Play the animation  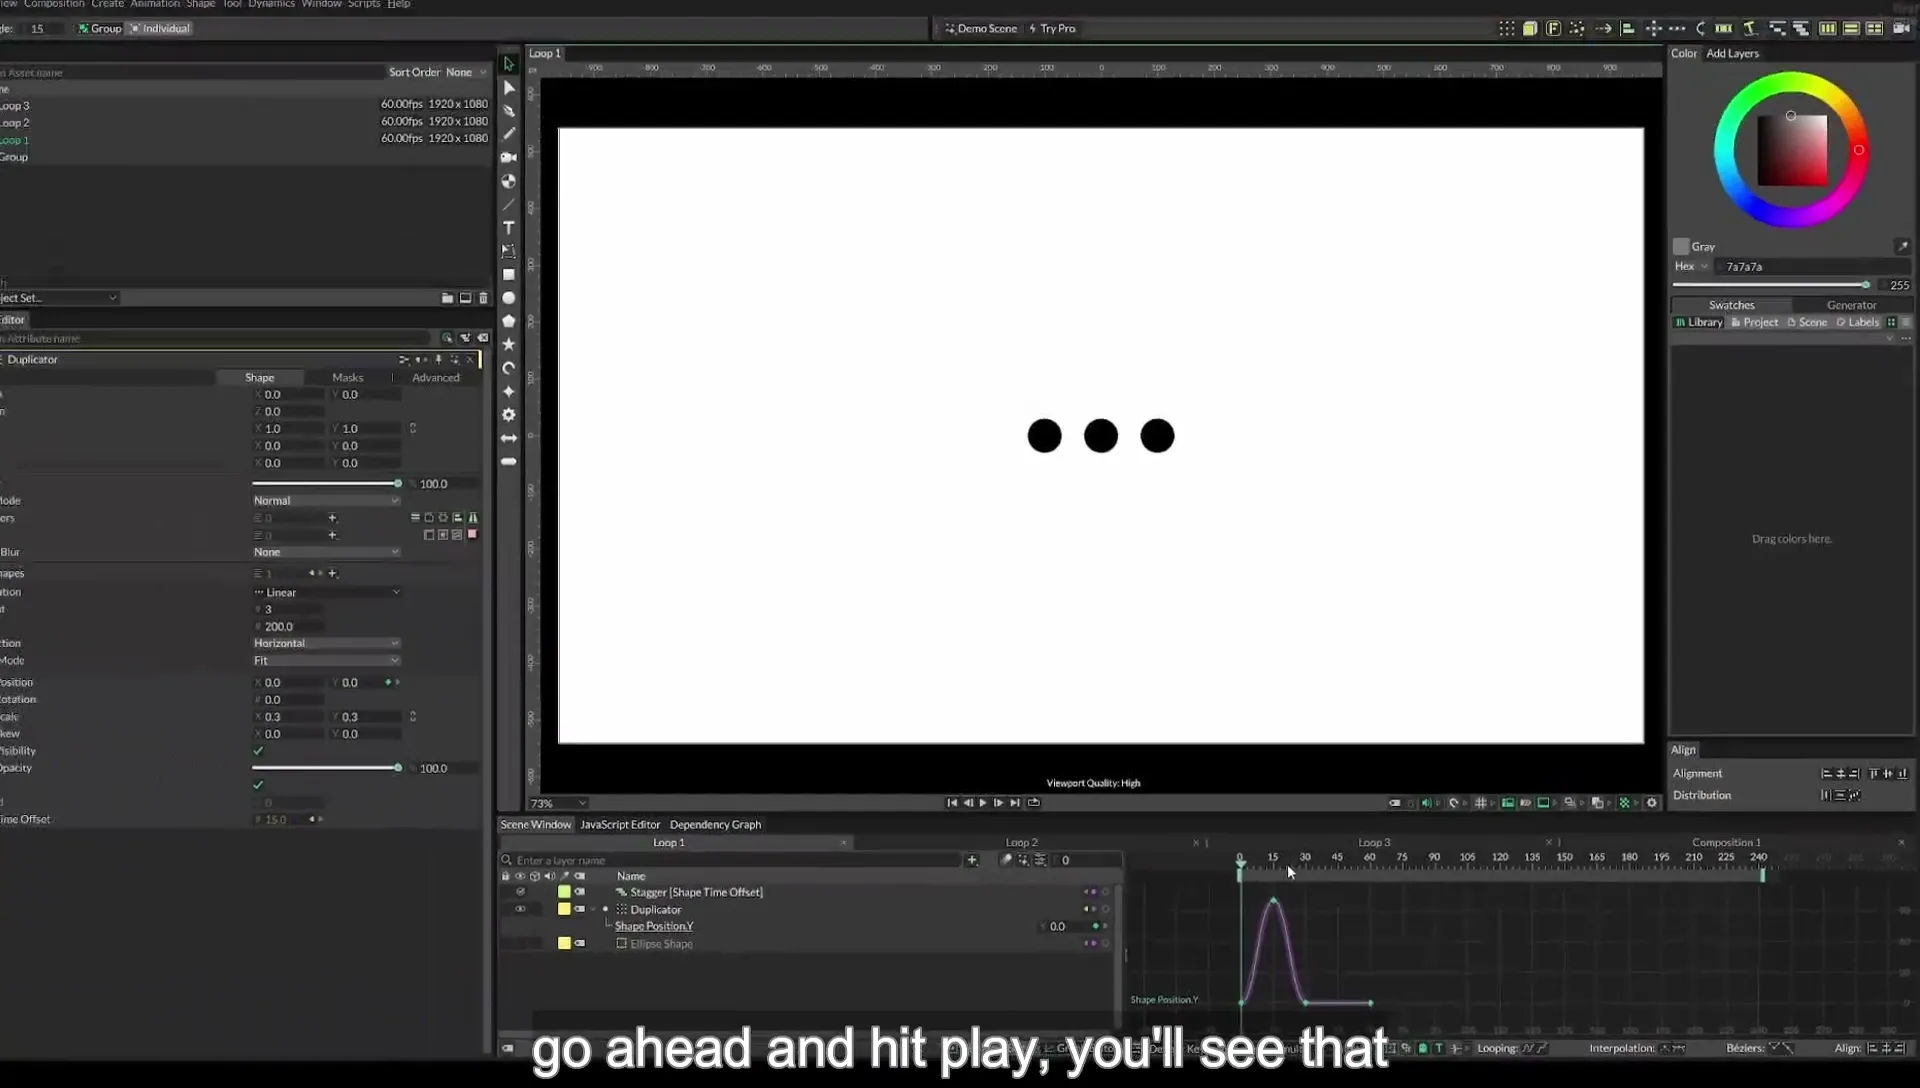(983, 803)
